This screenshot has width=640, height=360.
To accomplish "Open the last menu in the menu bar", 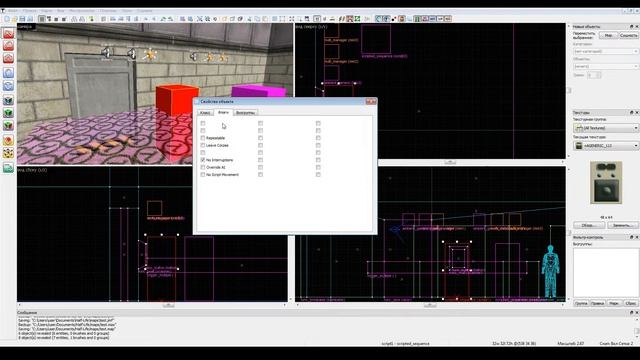I will pyautogui.click(x=144, y=11).
